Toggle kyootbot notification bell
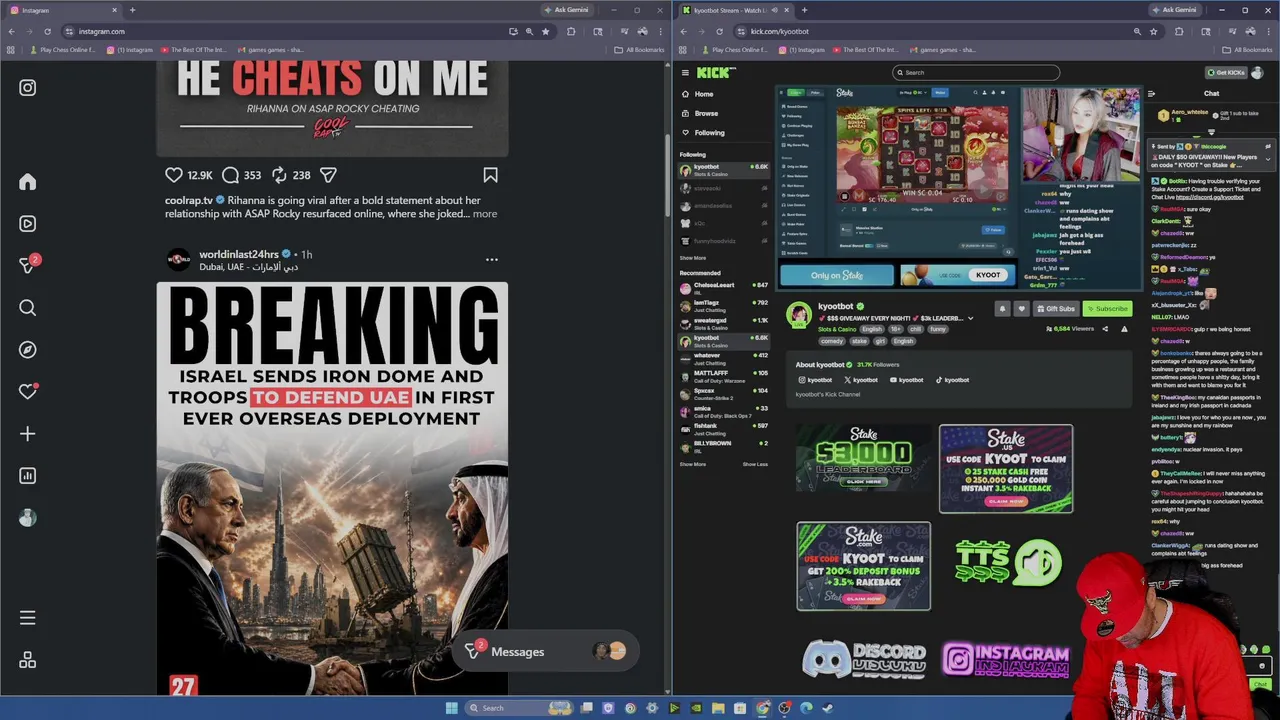 click(1002, 309)
